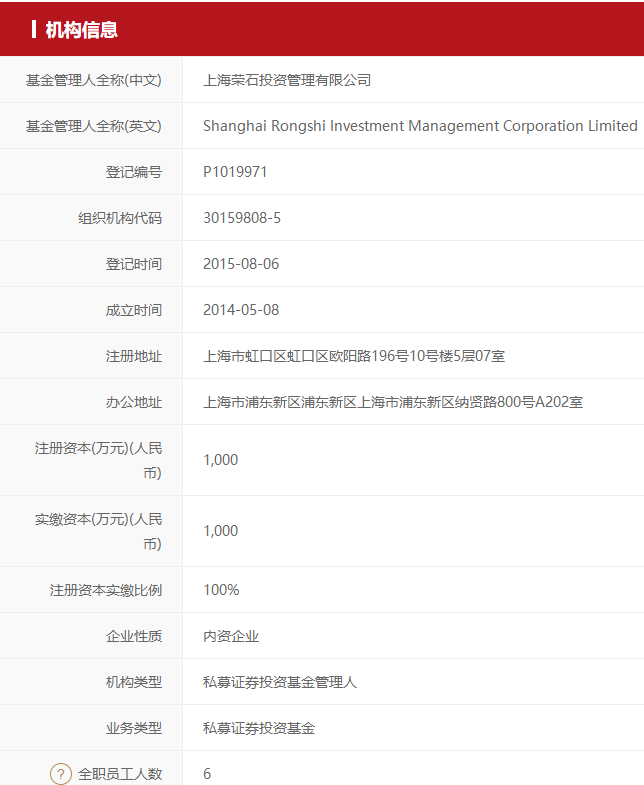Viewport: 644px width, 785px height.
Task: Click the 注册资本(万元)(人民币) label
Action: click(x=99, y=461)
